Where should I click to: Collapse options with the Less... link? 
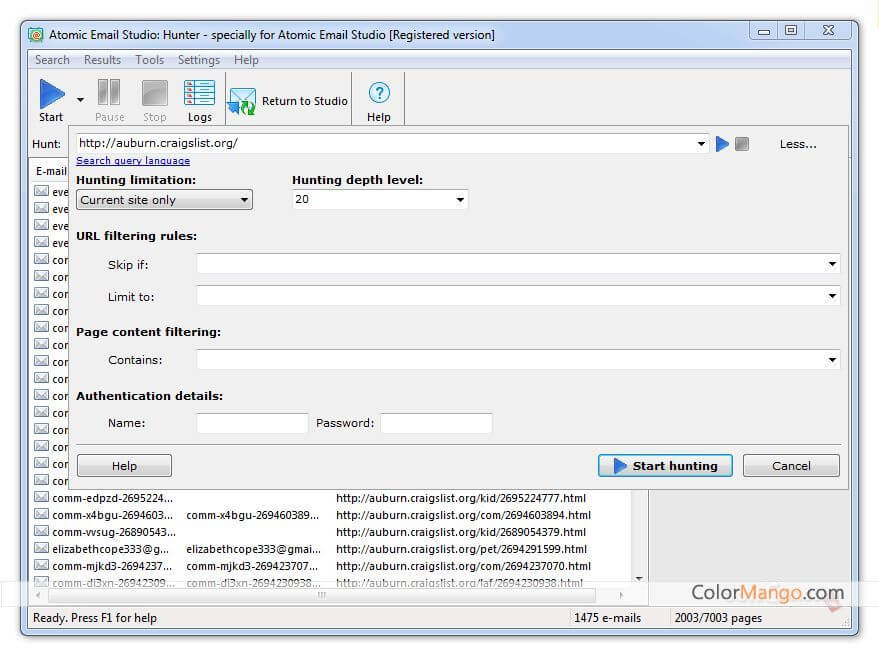click(x=798, y=144)
